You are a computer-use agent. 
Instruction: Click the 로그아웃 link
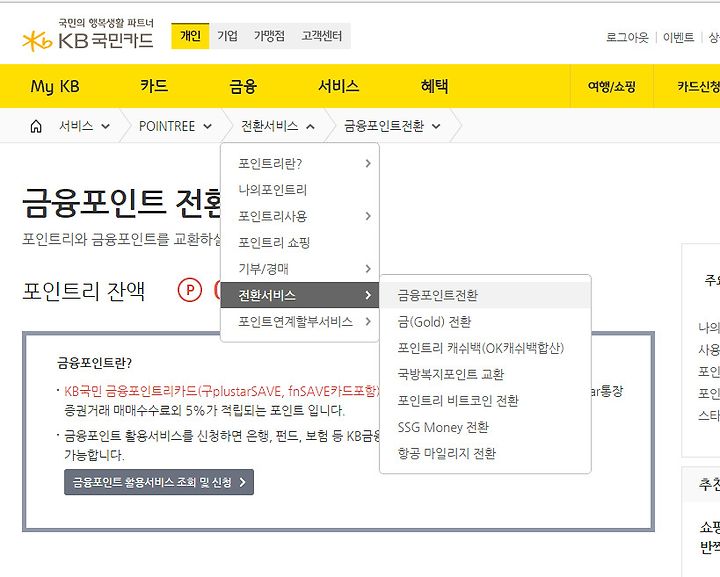[627, 37]
